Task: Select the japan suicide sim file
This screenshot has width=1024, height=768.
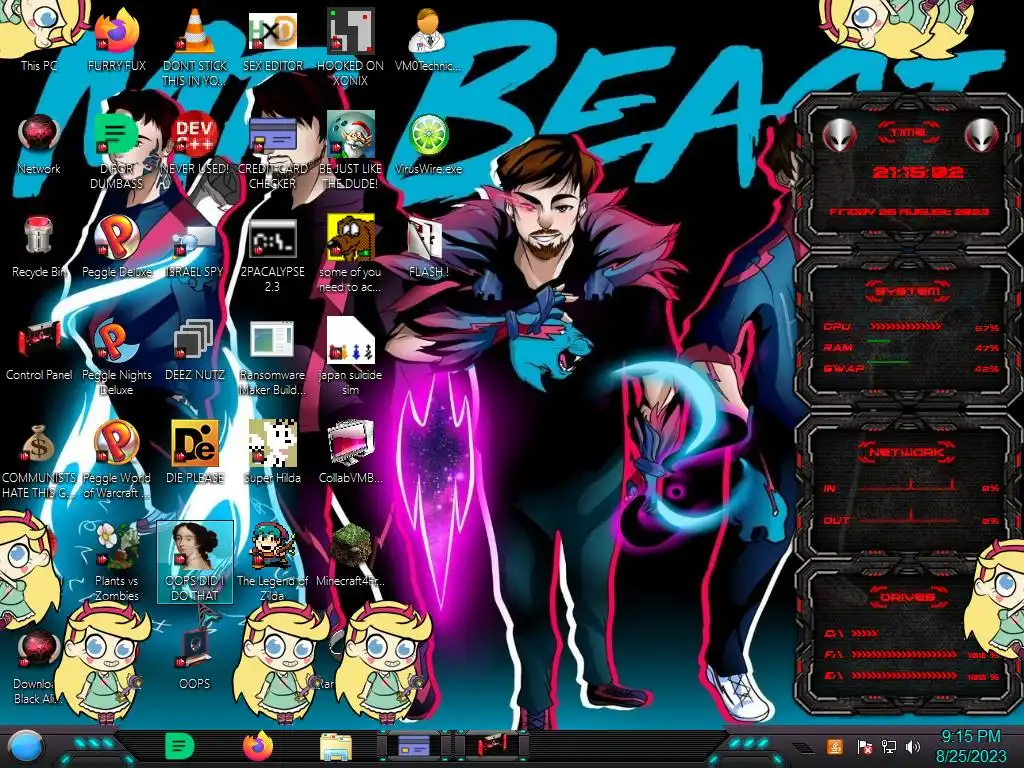Action: pyautogui.click(x=350, y=357)
